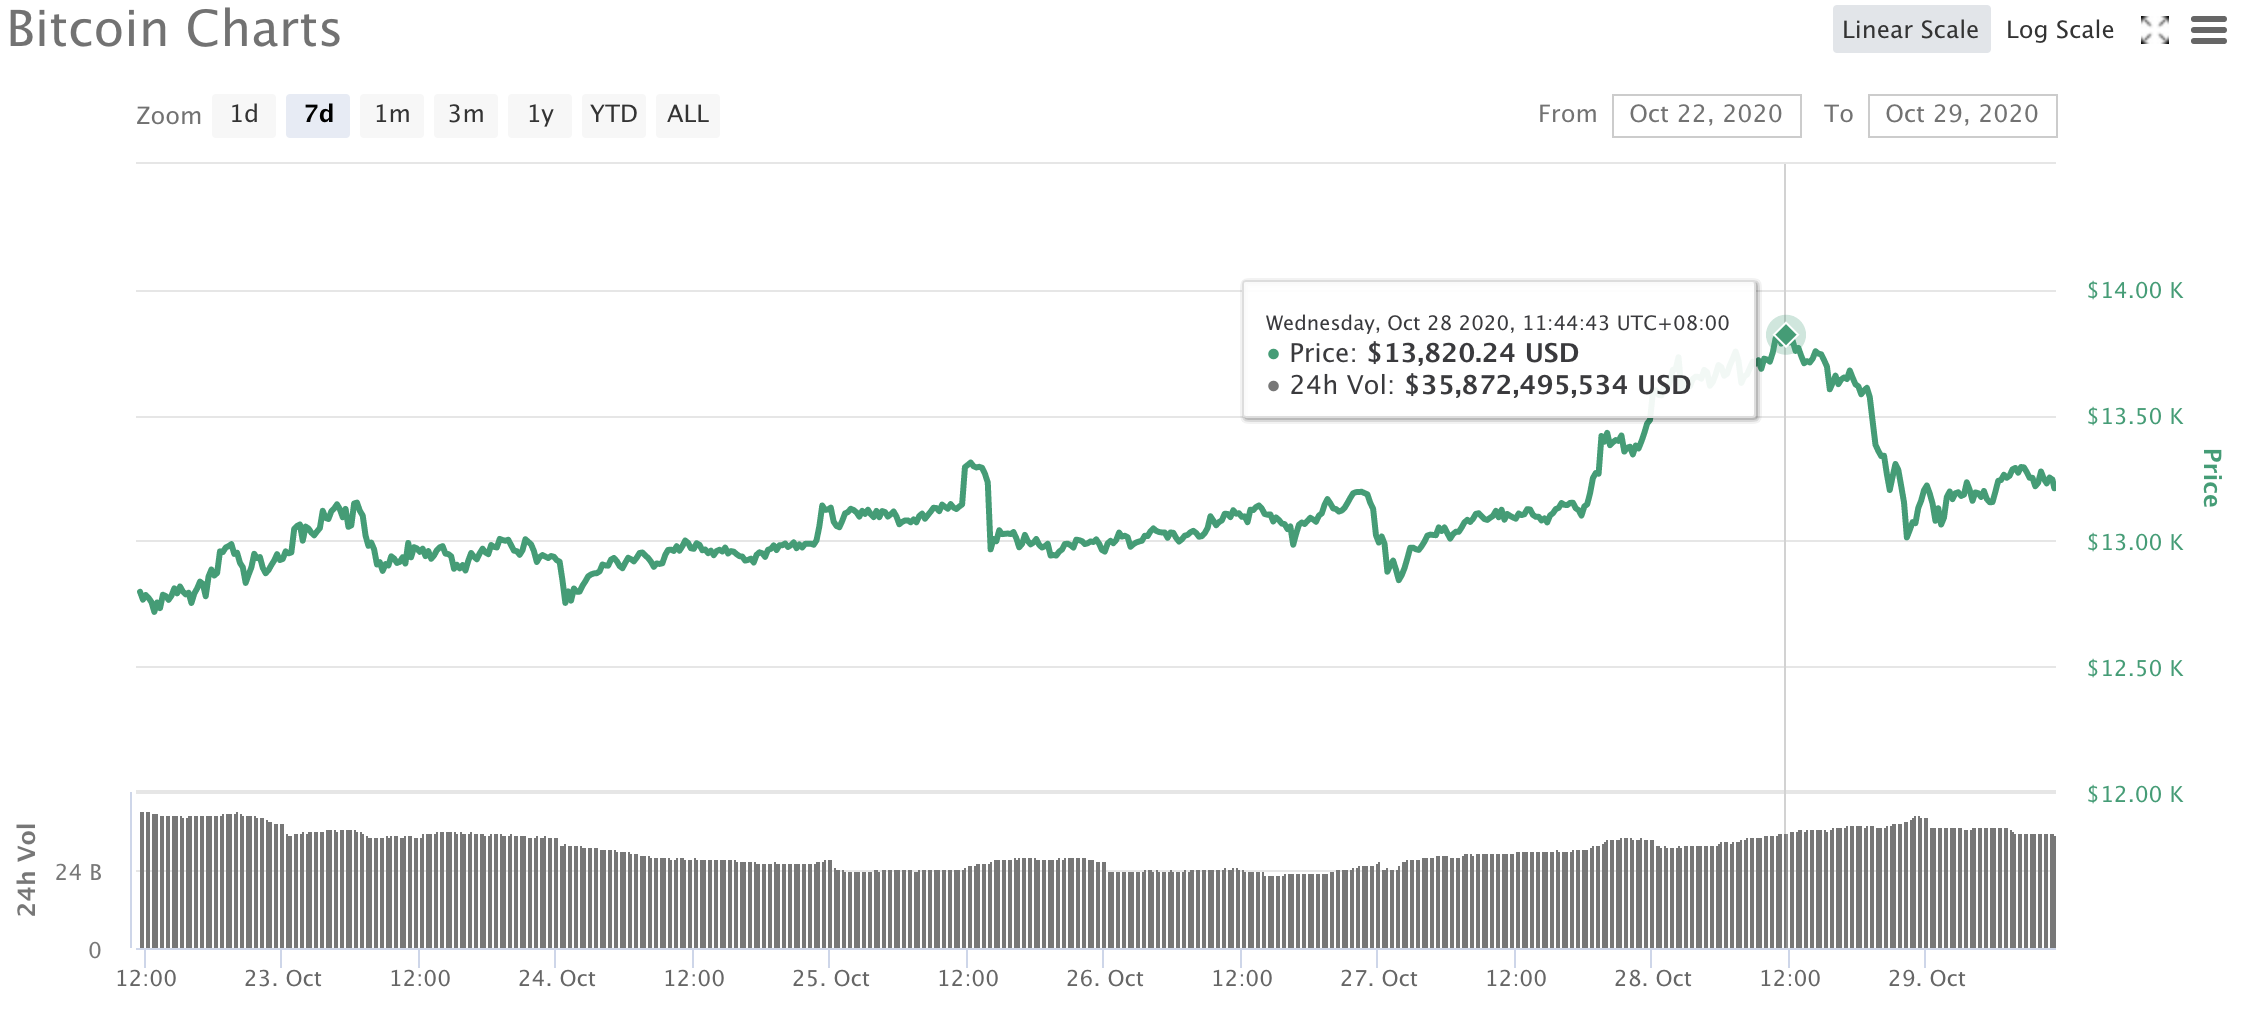2242x1020 pixels.
Task: Click the Bitcoin Charts heading
Action: point(174,29)
